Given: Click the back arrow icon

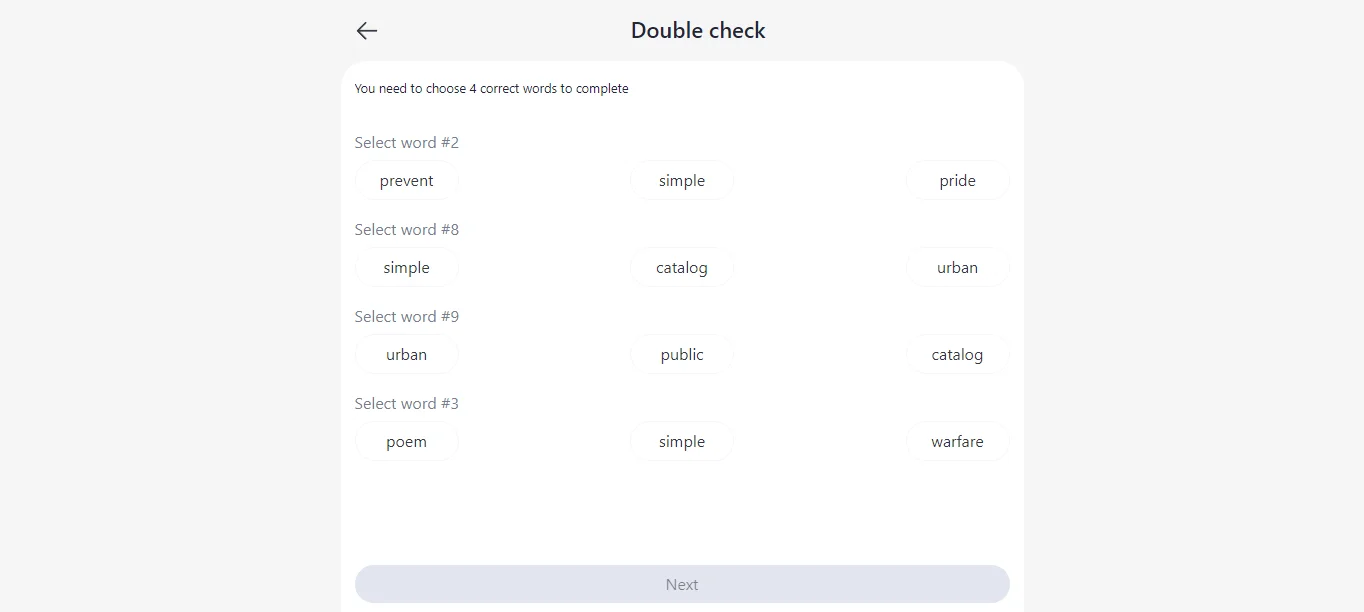Looking at the screenshot, I should click(367, 31).
